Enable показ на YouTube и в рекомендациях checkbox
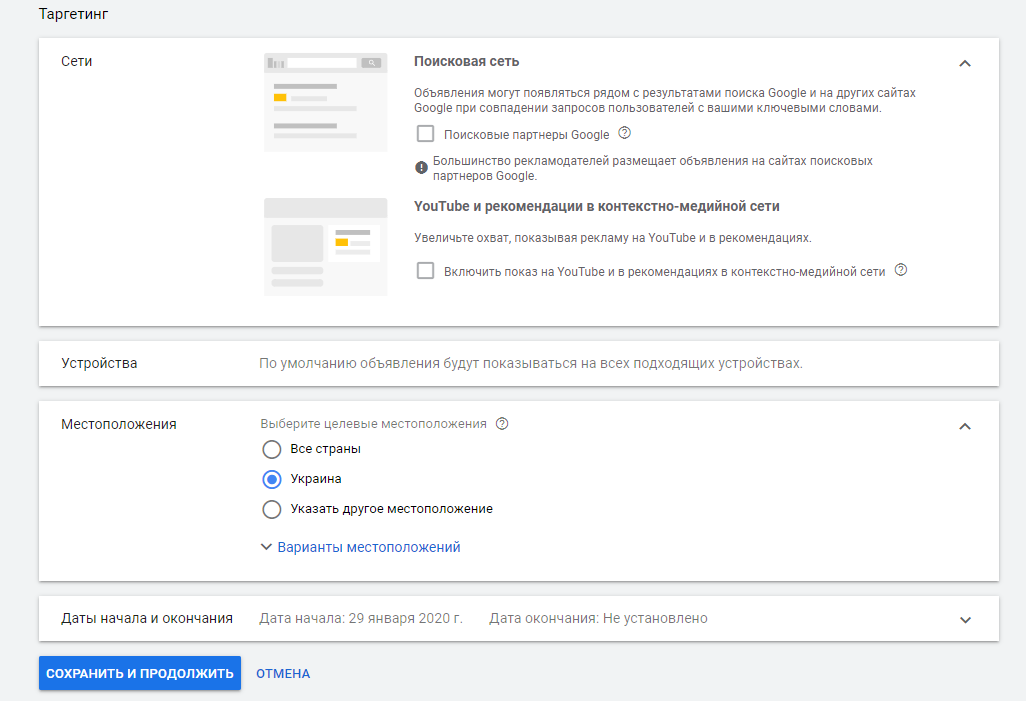The height and width of the screenshot is (701, 1026). (426, 271)
